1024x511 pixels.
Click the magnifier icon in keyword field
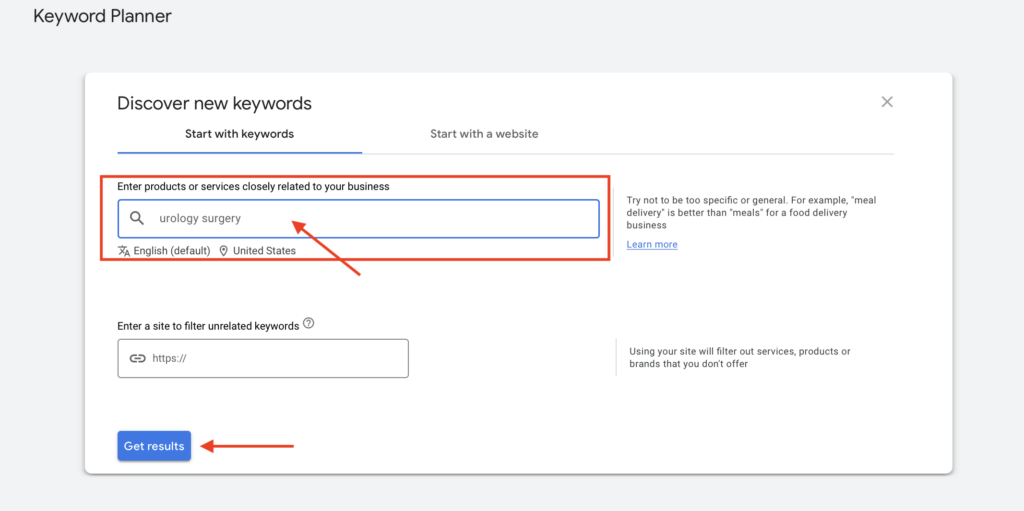coord(138,218)
